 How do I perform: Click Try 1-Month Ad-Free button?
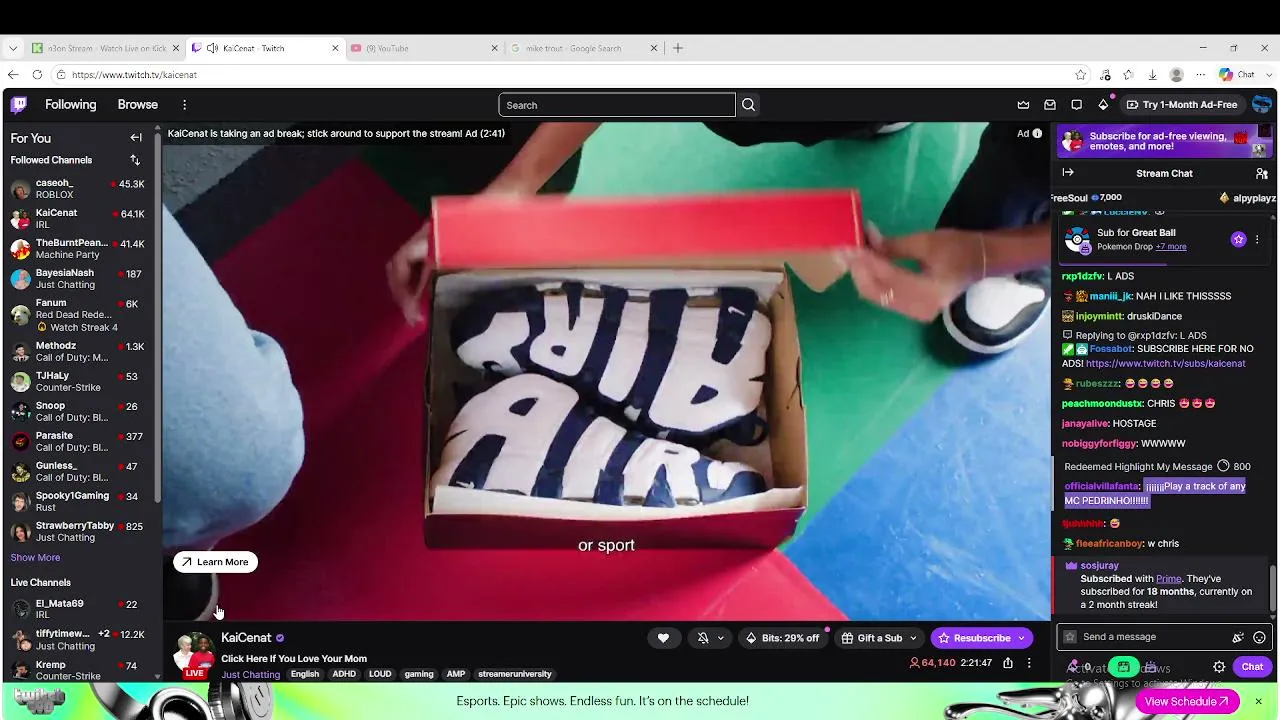[x=1181, y=105]
